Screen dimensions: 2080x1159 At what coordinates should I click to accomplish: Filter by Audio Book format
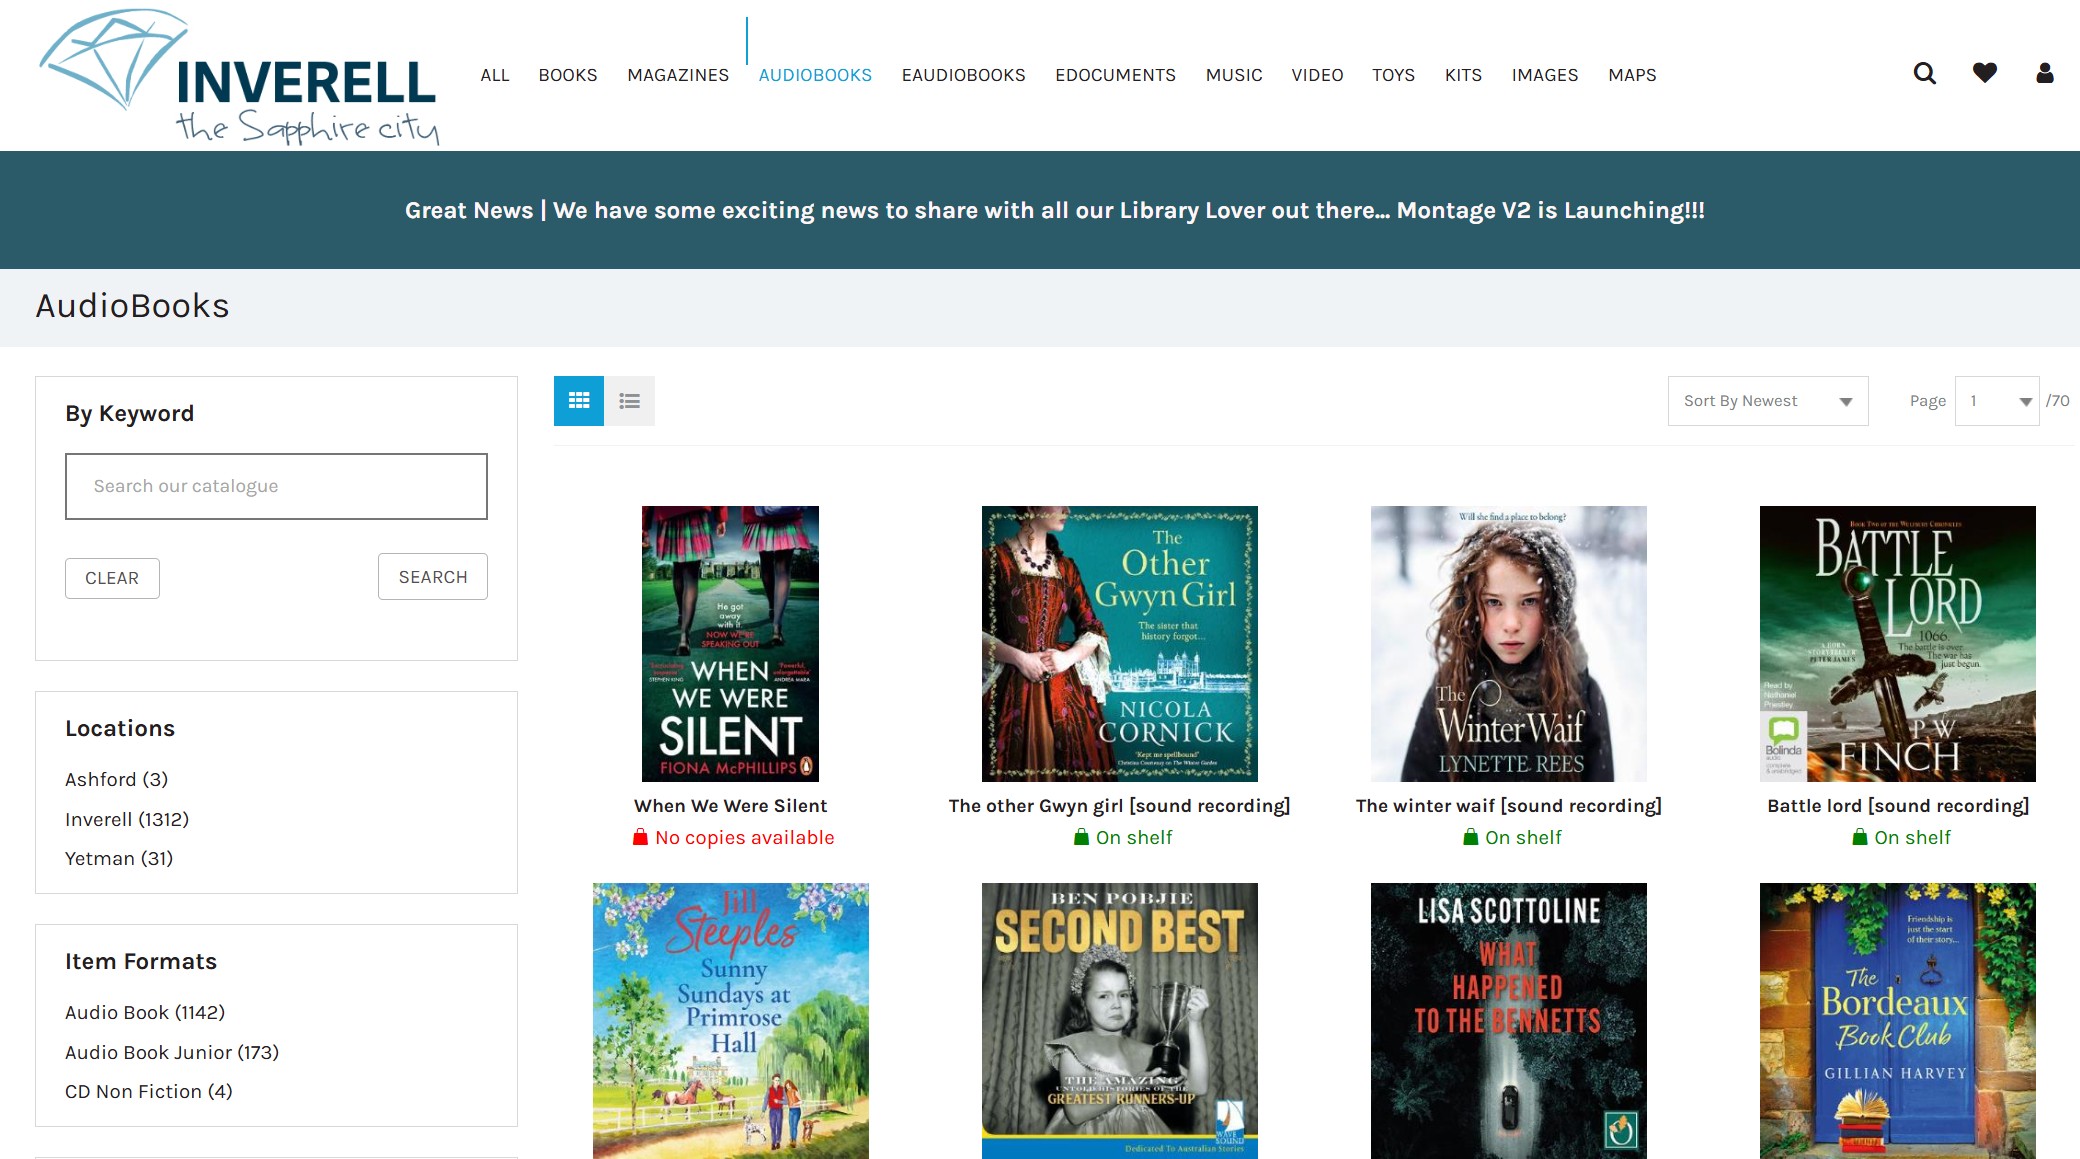coord(145,1012)
